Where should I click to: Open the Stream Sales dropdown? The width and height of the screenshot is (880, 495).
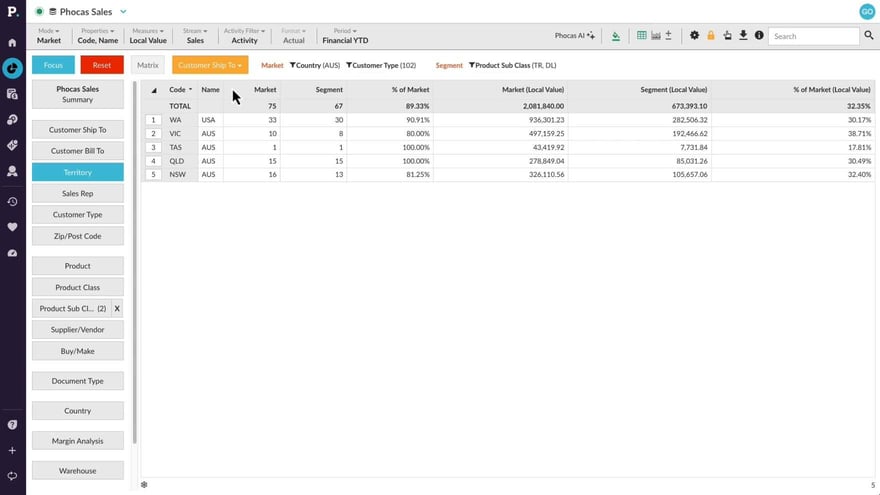(x=195, y=36)
